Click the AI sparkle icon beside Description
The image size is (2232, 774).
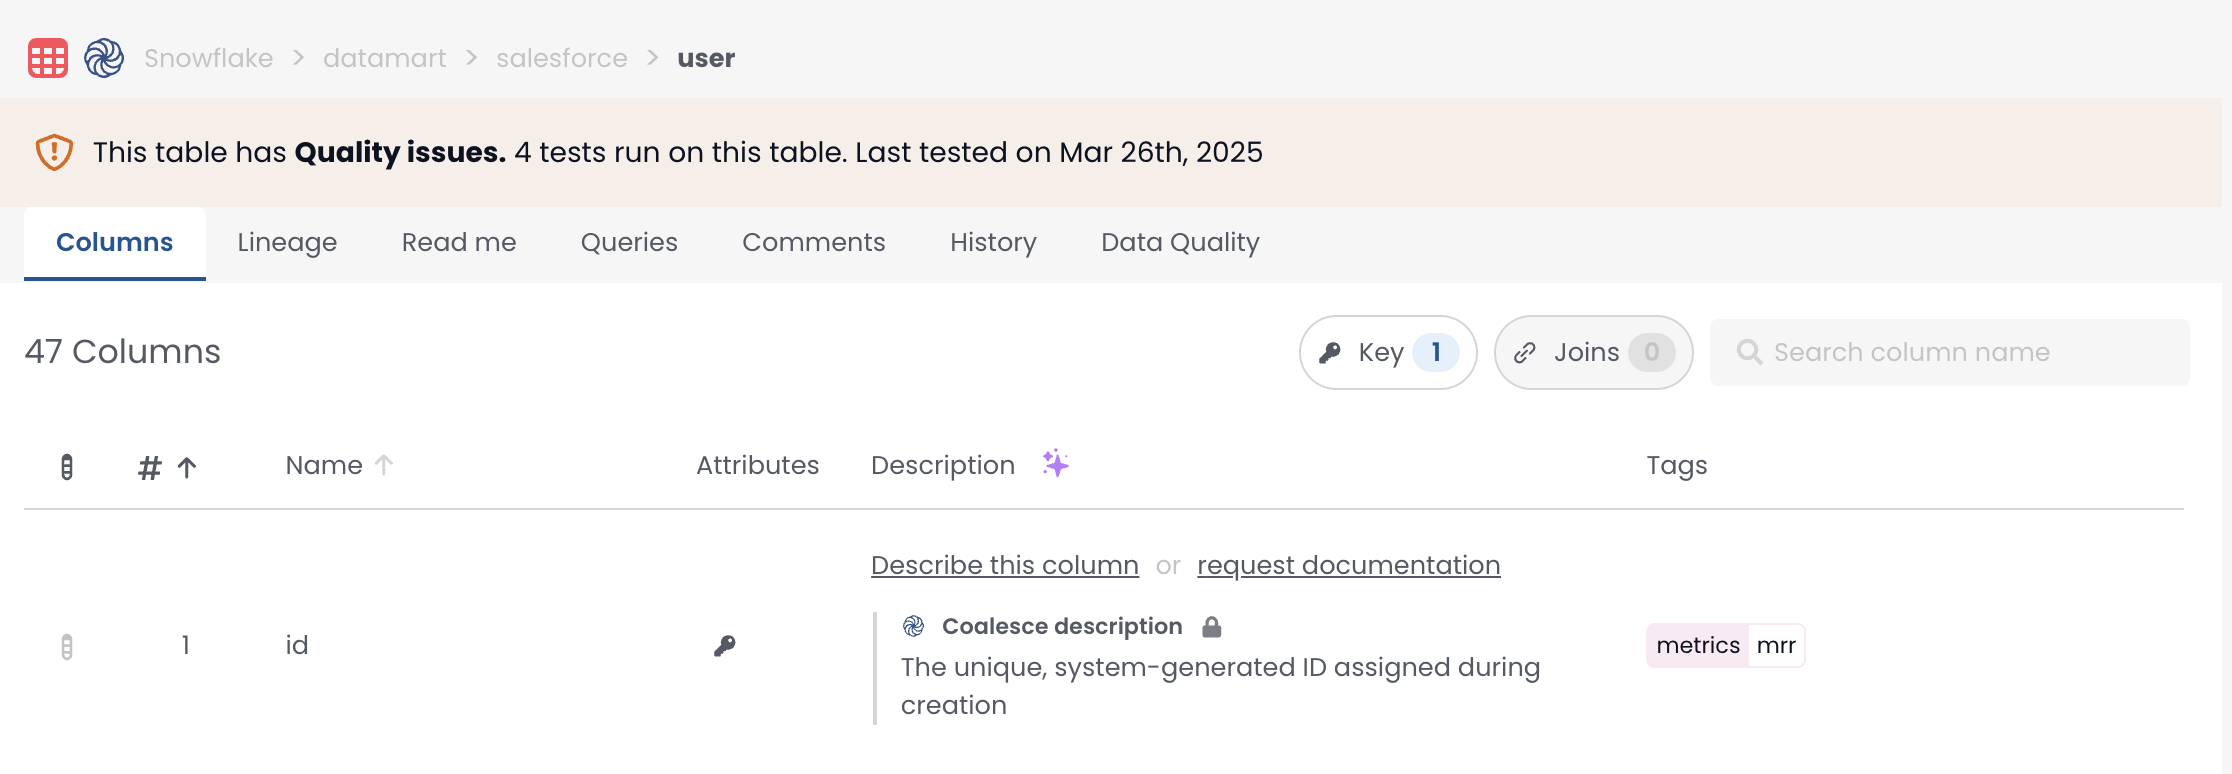[x=1055, y=464]
